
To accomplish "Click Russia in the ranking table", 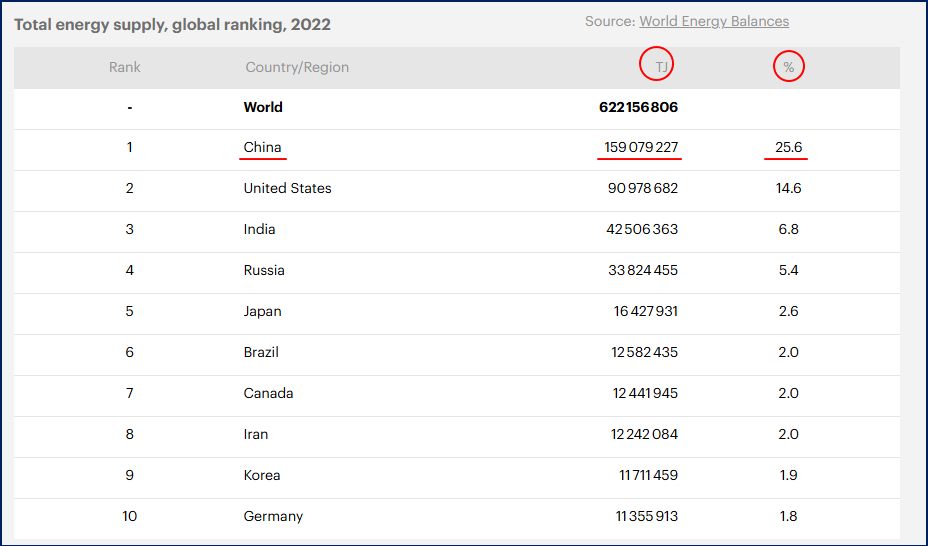I will click(264, 270).
